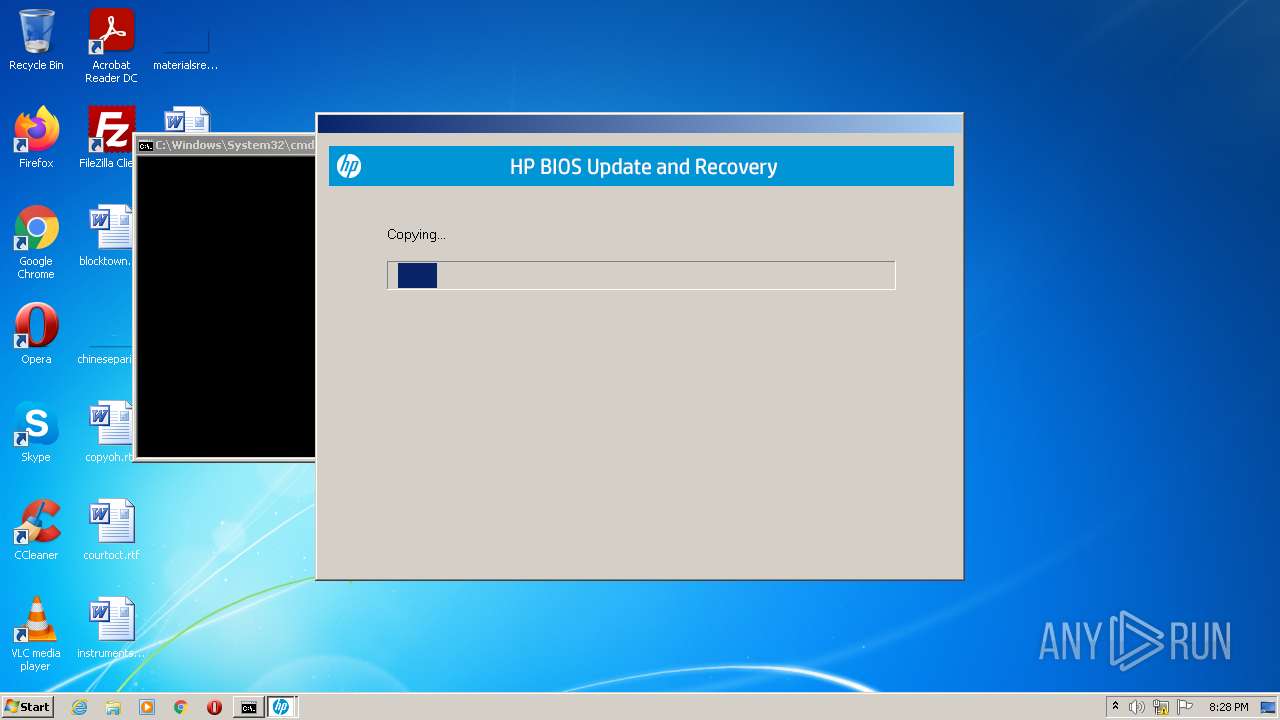The image size is (1280, 720).
Task: Click the Show desktop button
Action: (1269, 707)
